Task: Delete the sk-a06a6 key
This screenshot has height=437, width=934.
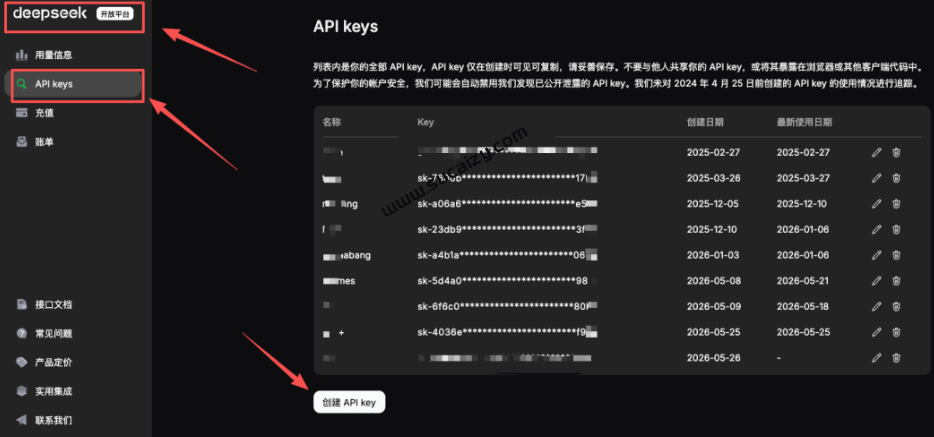Action: (896, 204)
